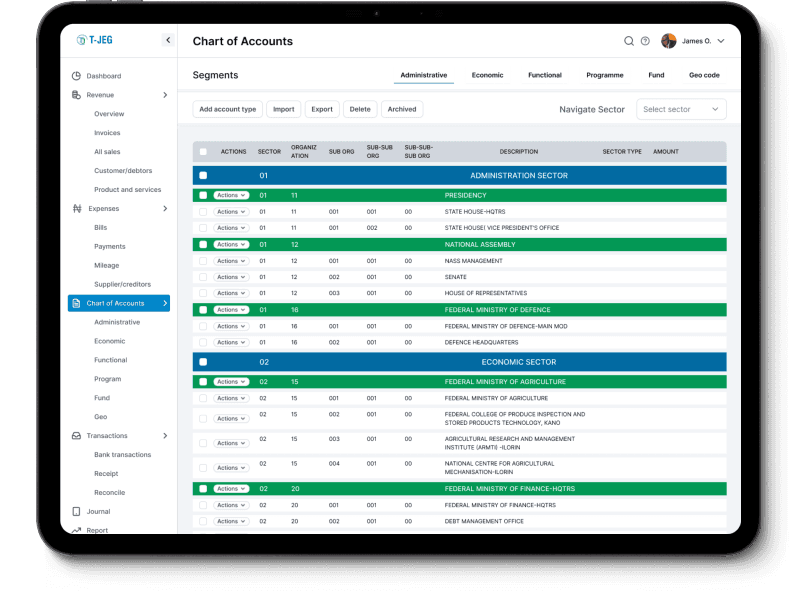Click the Add account type button
Screen dimensions: 793x591
pyautogui.click(x=227, y=109)
